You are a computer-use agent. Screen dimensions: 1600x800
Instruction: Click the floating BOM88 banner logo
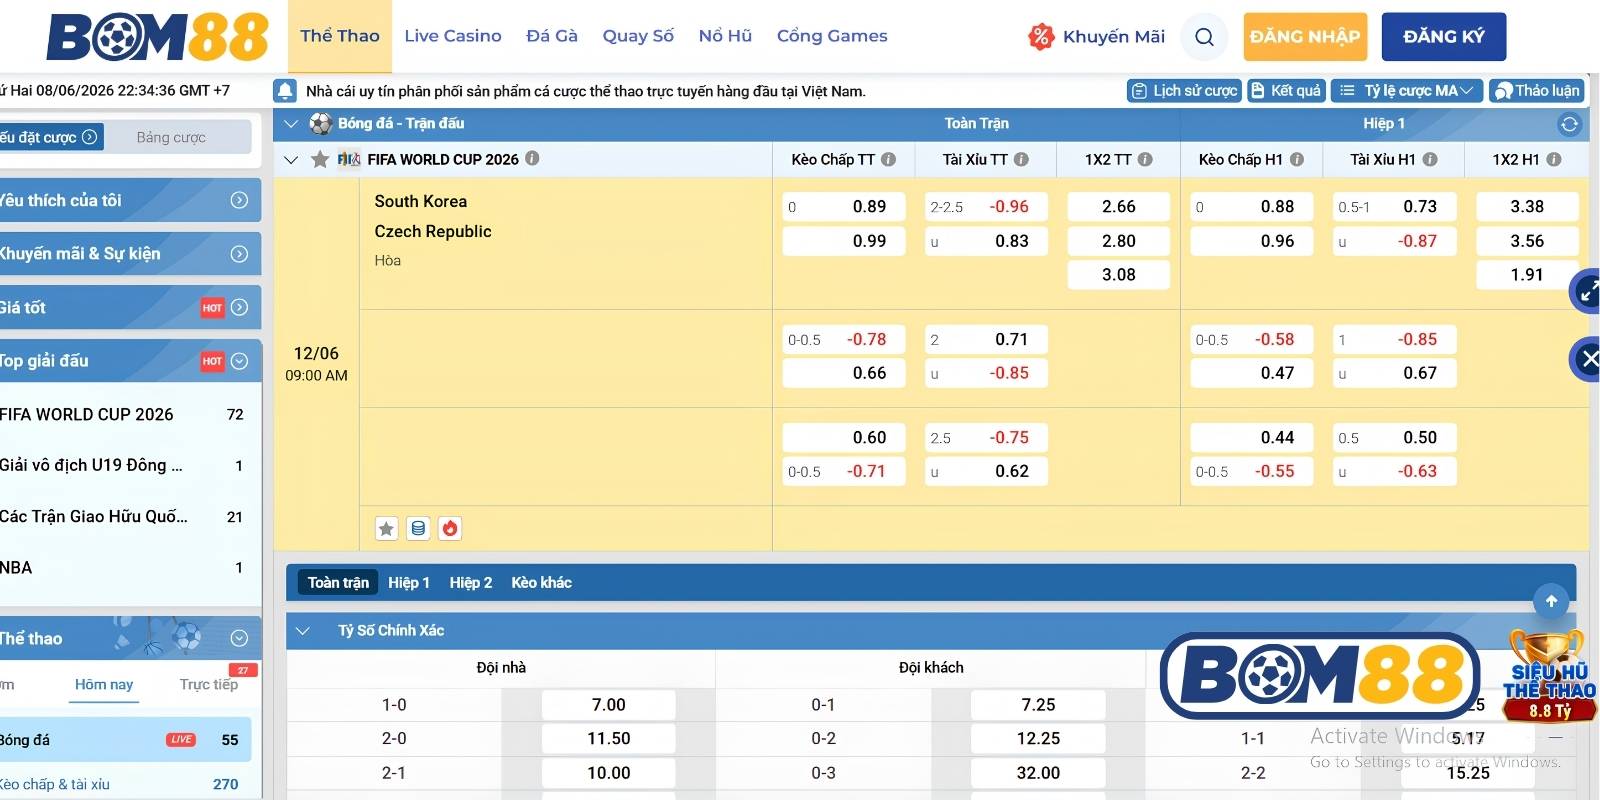coord(1320,676)
